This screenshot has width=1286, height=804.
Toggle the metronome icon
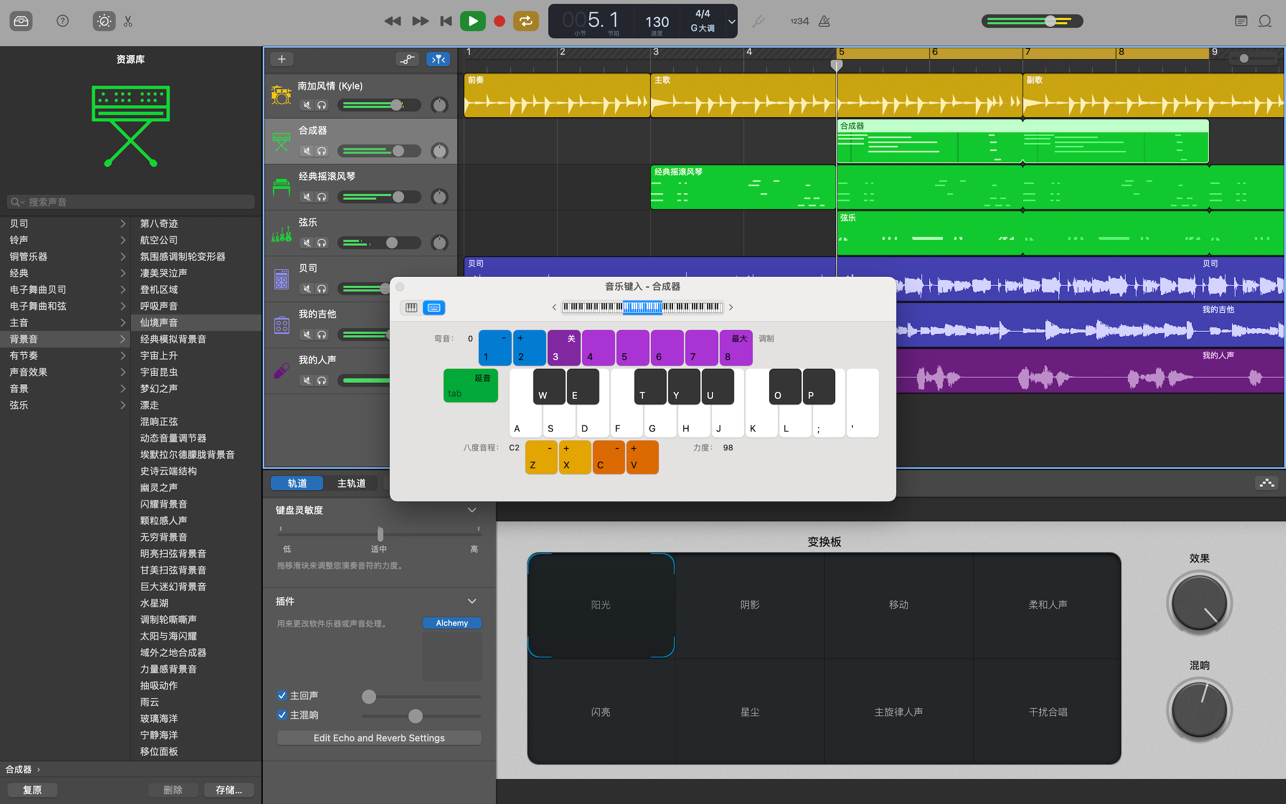(x=824, y=21)
